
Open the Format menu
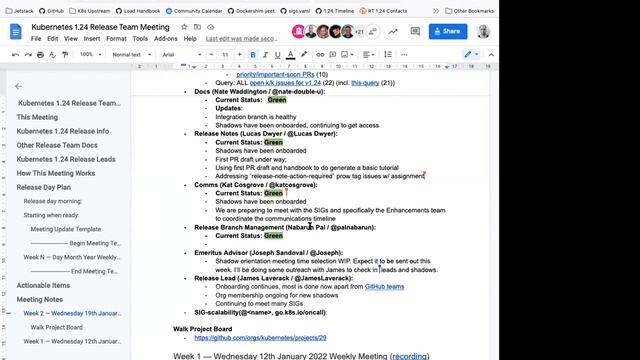tap(116, 39)
